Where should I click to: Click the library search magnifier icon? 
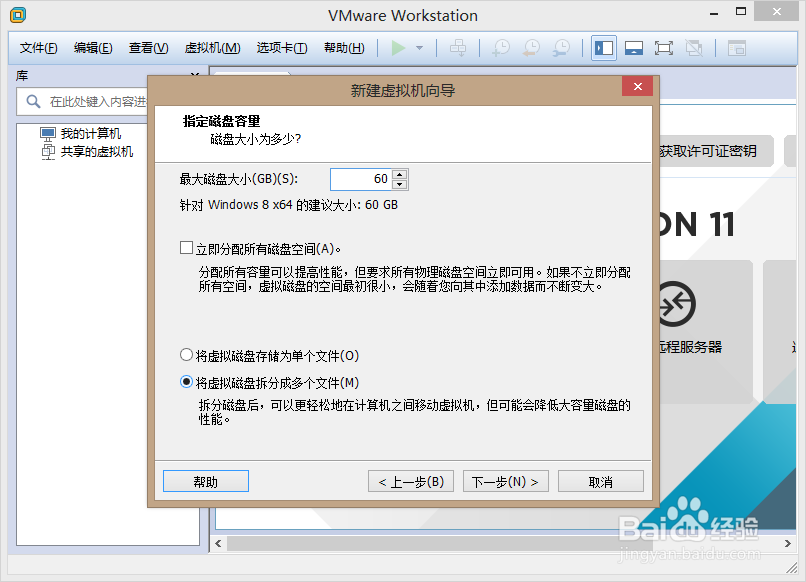33,101
